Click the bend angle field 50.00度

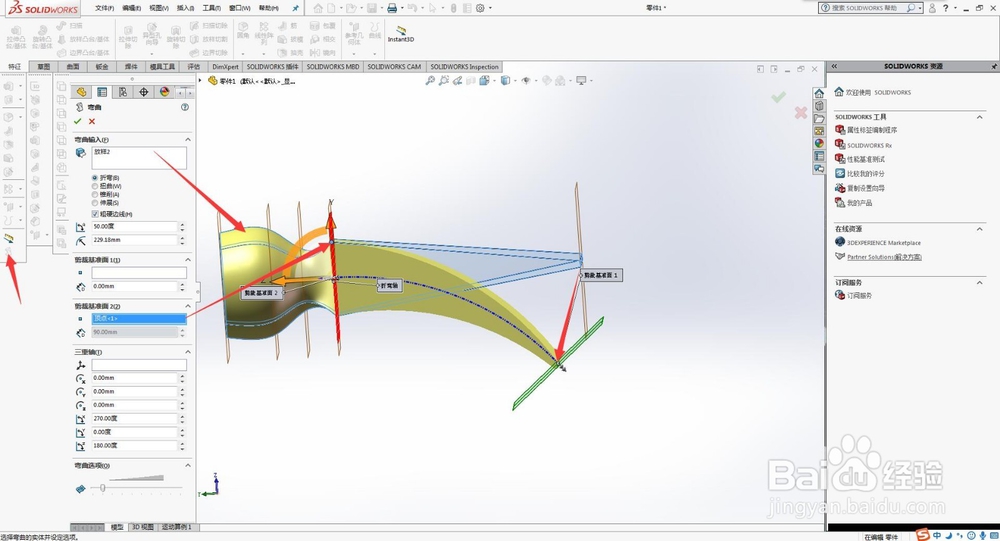(135, 226)
